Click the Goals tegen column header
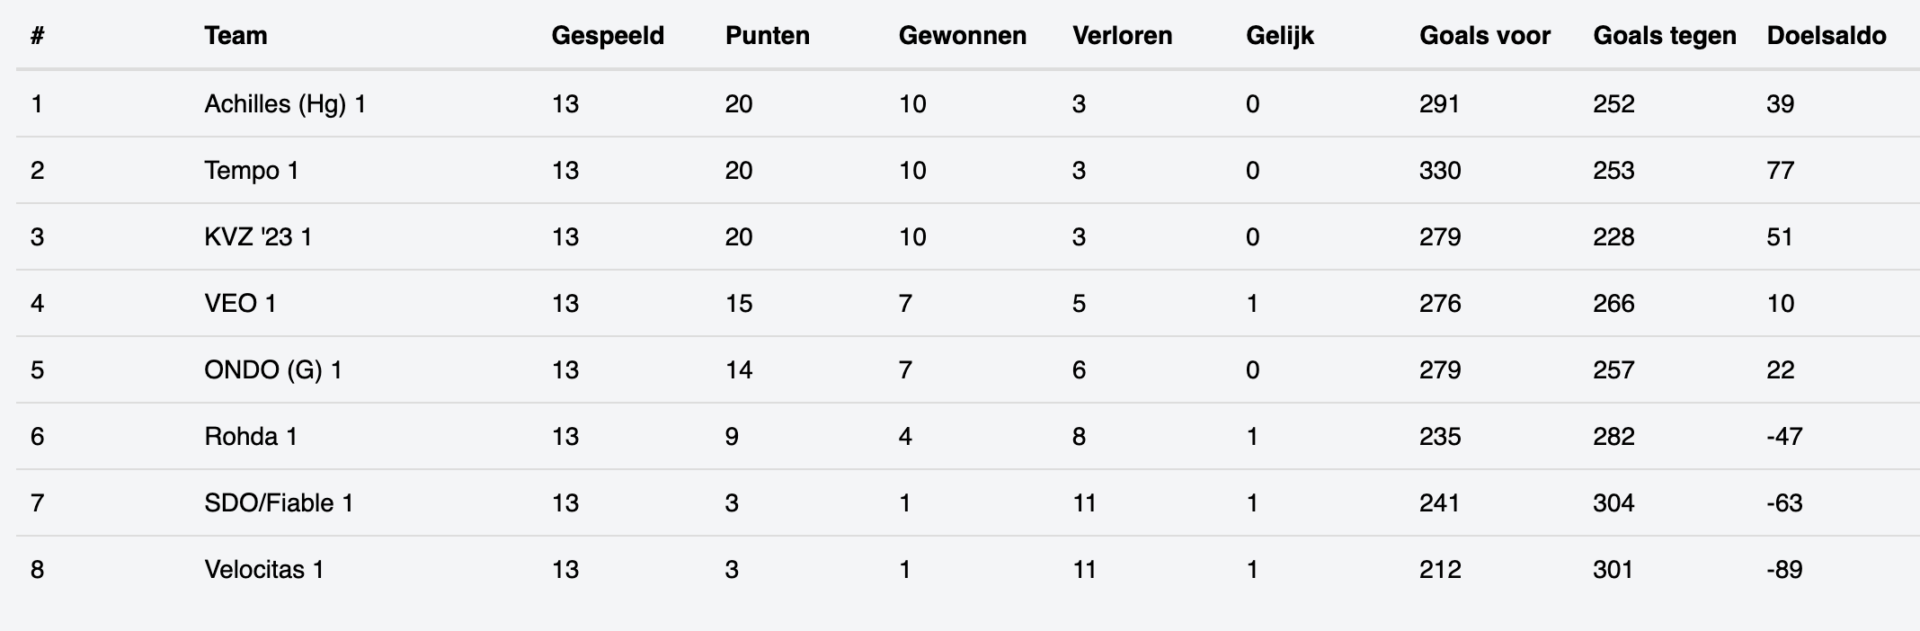1920x631 pixels. point(1664,36)
